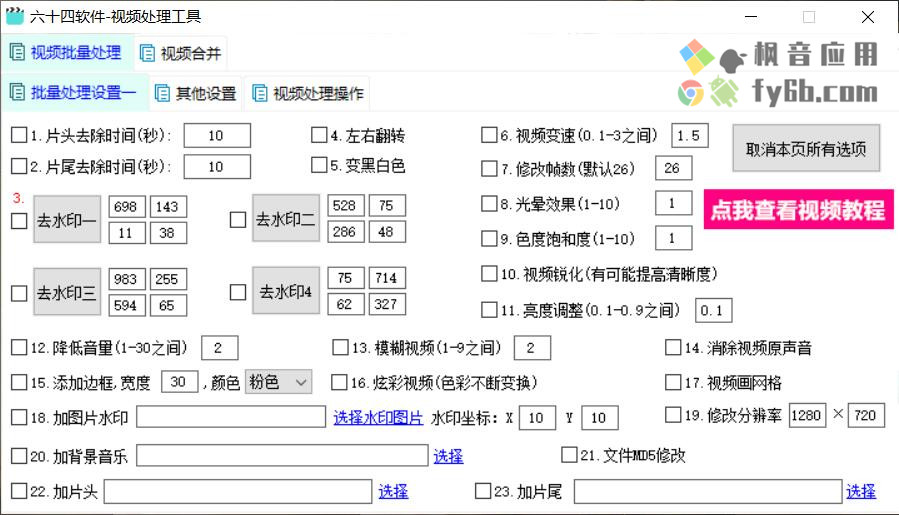899x515 pixels.
Task: Click 去水印4 field with value 714
Action: pos(387,278)
